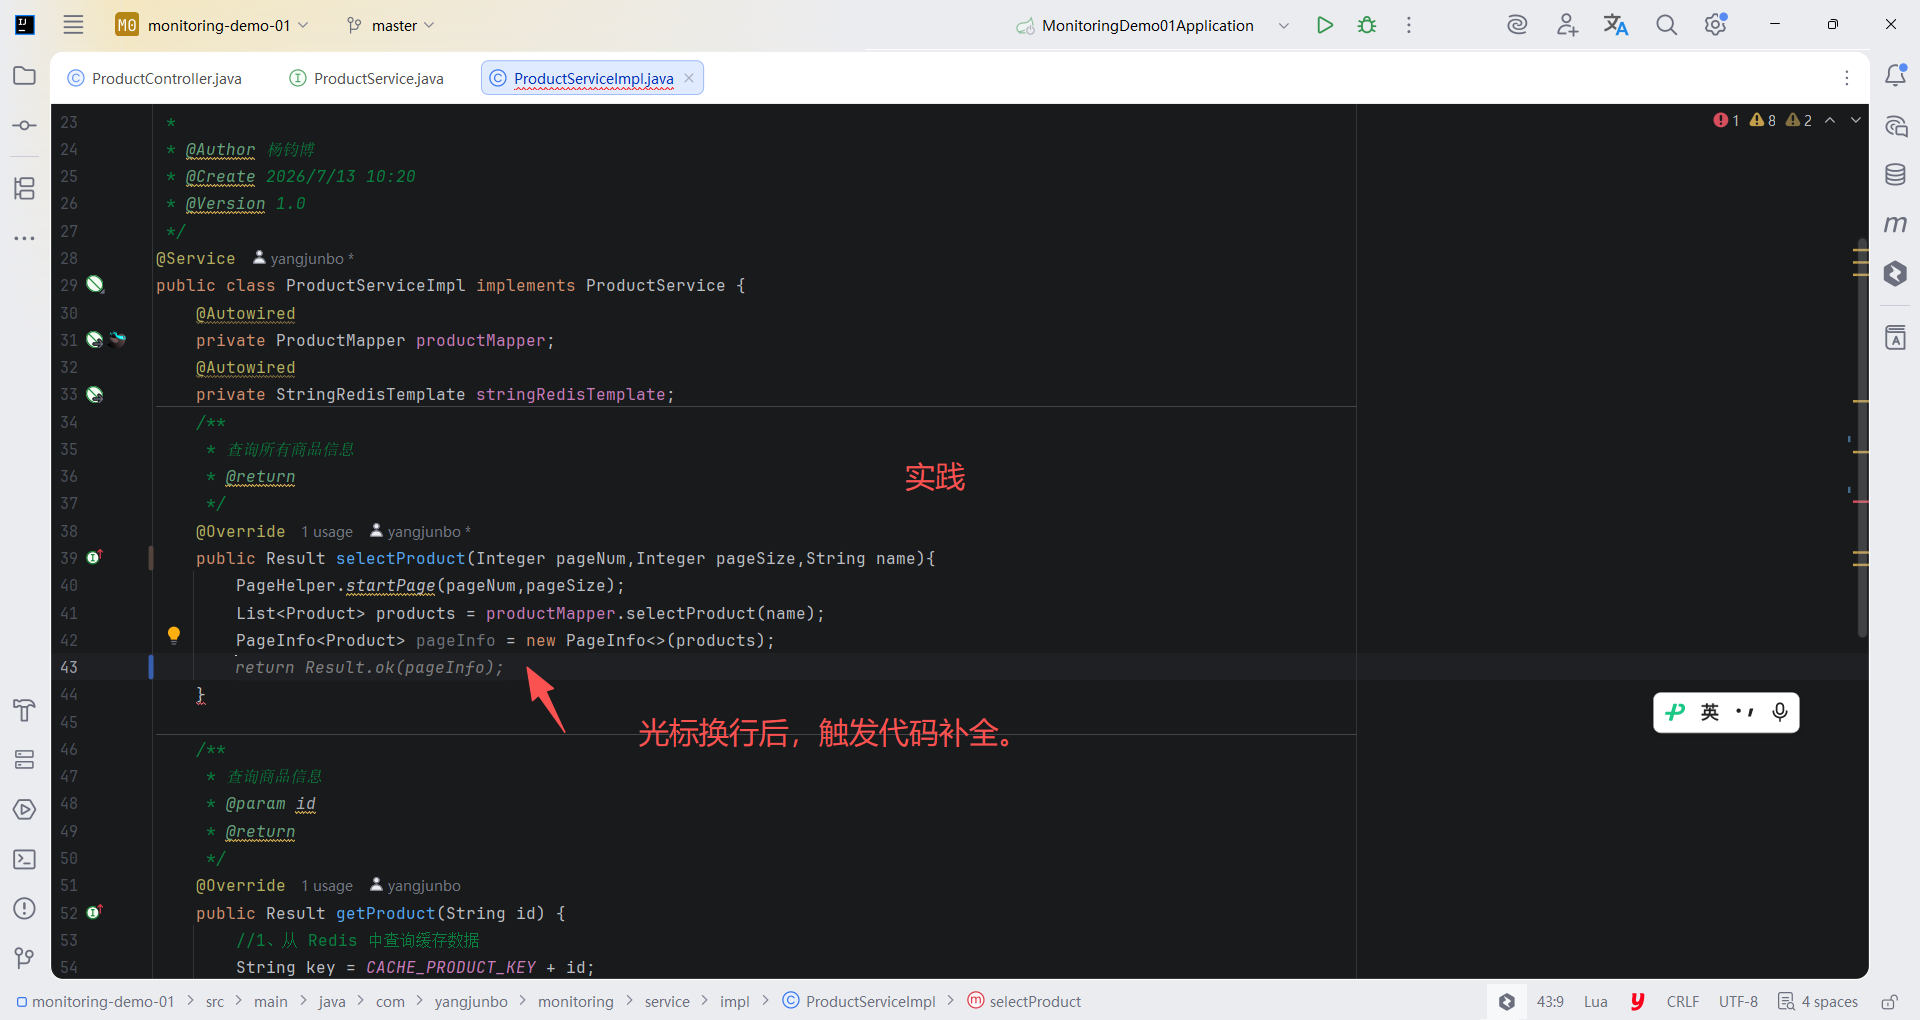This screenshot has height=1020, width=1920.
Task: Click the red Y status bar icon
Action: coord(1638,1001)
